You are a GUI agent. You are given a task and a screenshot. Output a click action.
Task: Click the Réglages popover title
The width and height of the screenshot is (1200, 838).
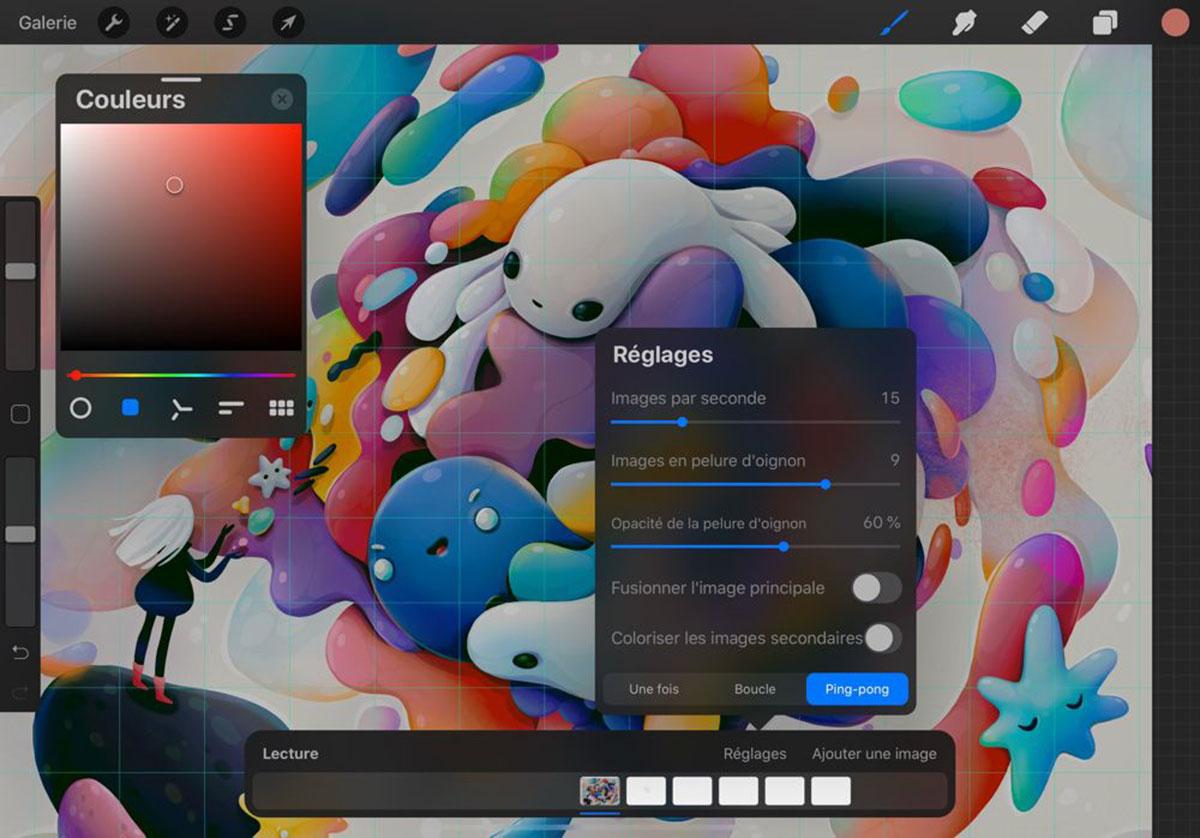pos(663,355)
